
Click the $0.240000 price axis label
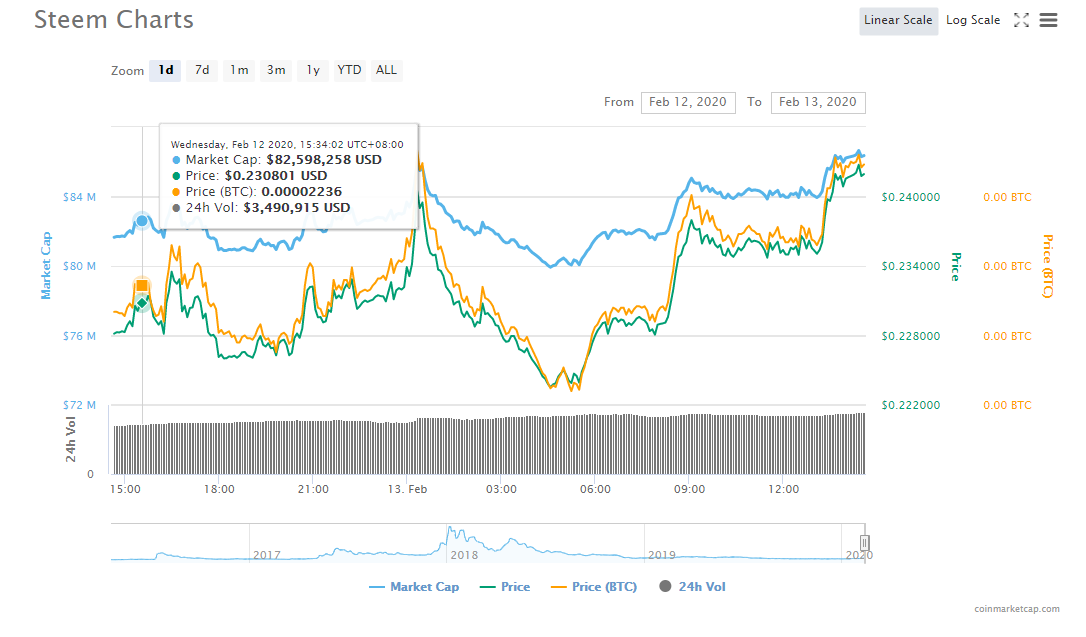911,197
